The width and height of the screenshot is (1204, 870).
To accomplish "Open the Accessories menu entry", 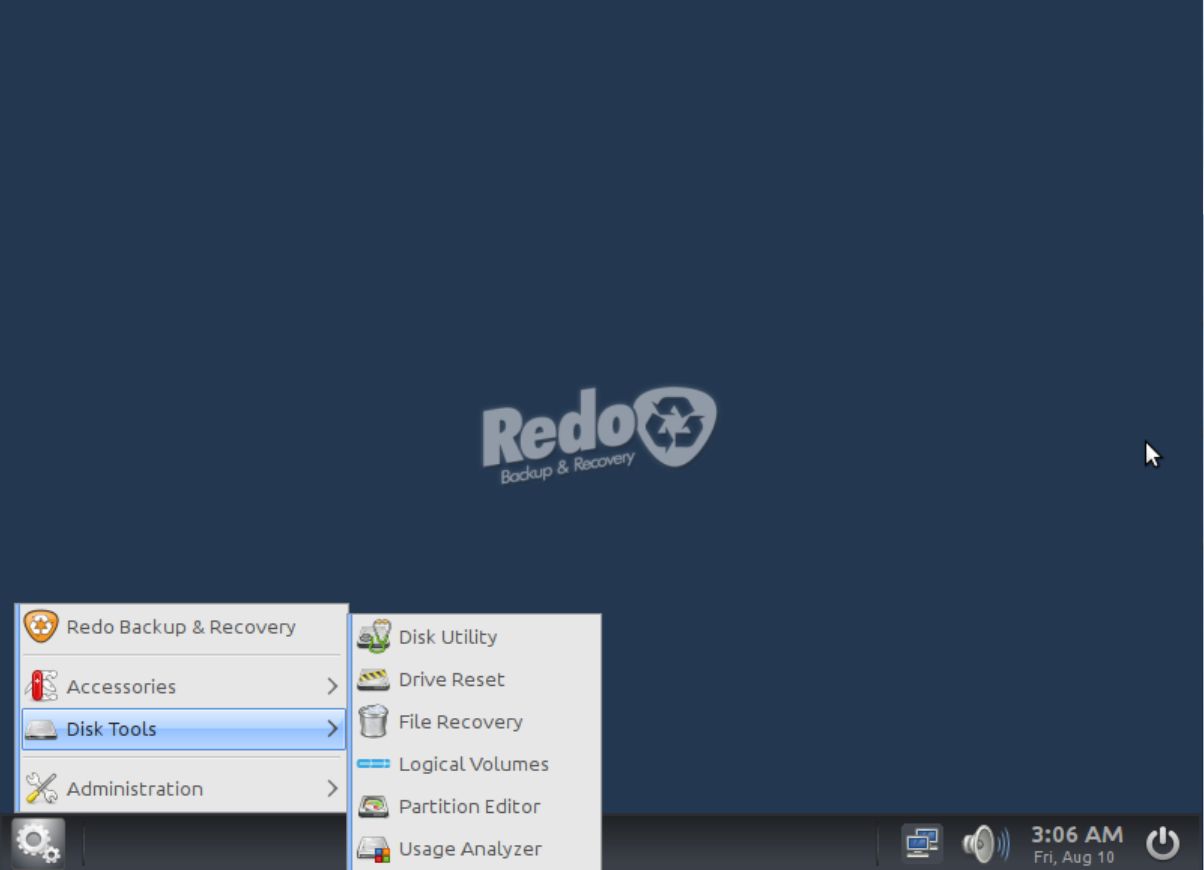I will (184, 686).
